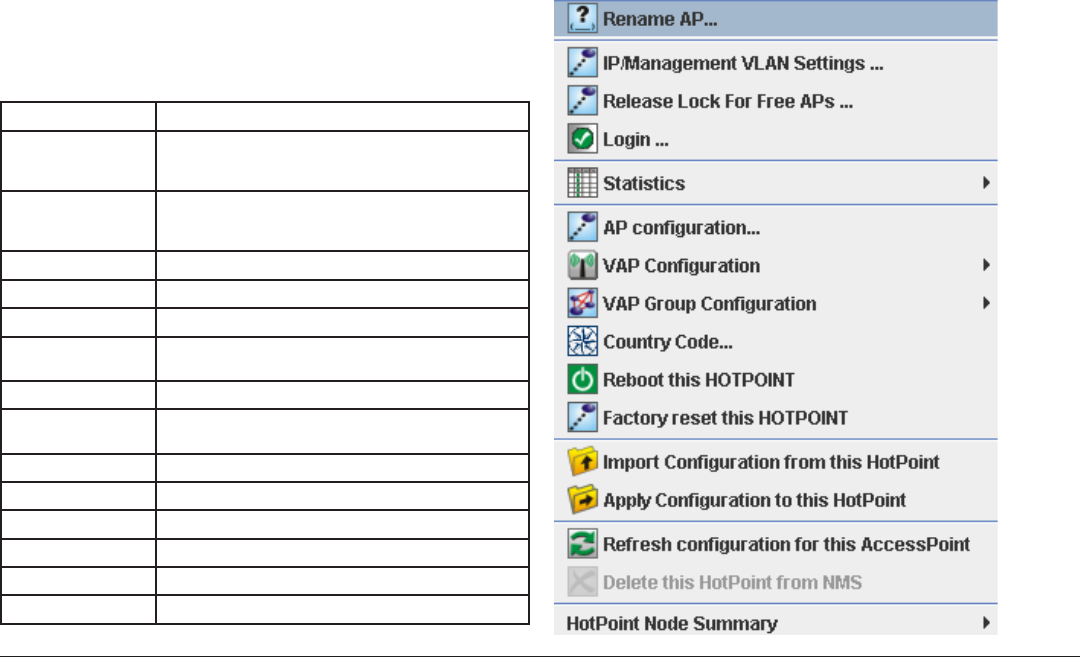Expand the HotPoint Node Summary submenu arrow
Screen dimensions: 1080x657
(986, 623)
